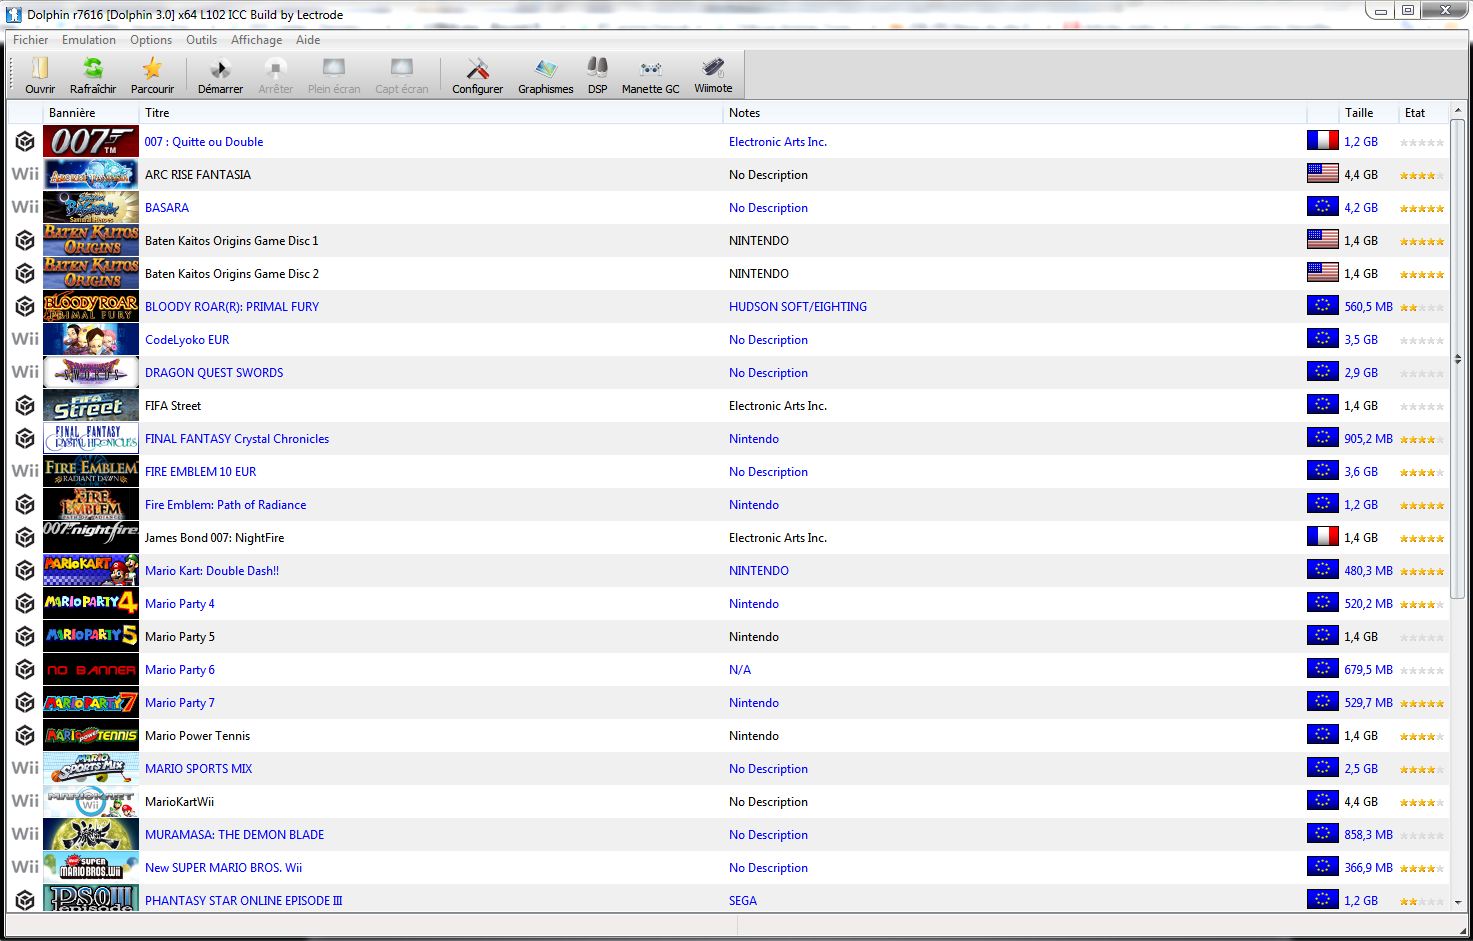This screenshot has height=941, width=1473.
Task: Open Wiimote settings icon
Action: coord(713,68)
